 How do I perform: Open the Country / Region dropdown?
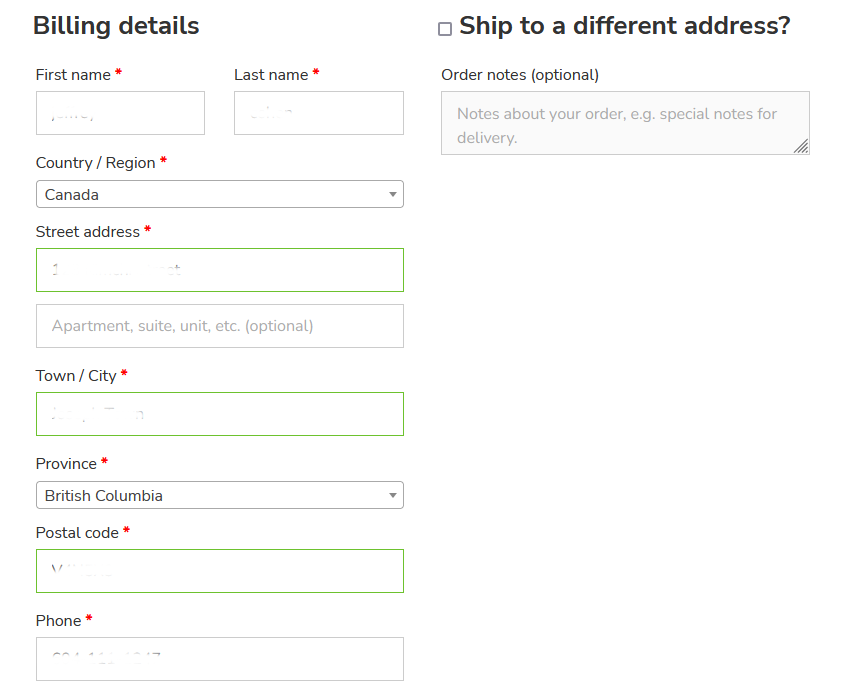click(x=220, y=194)
